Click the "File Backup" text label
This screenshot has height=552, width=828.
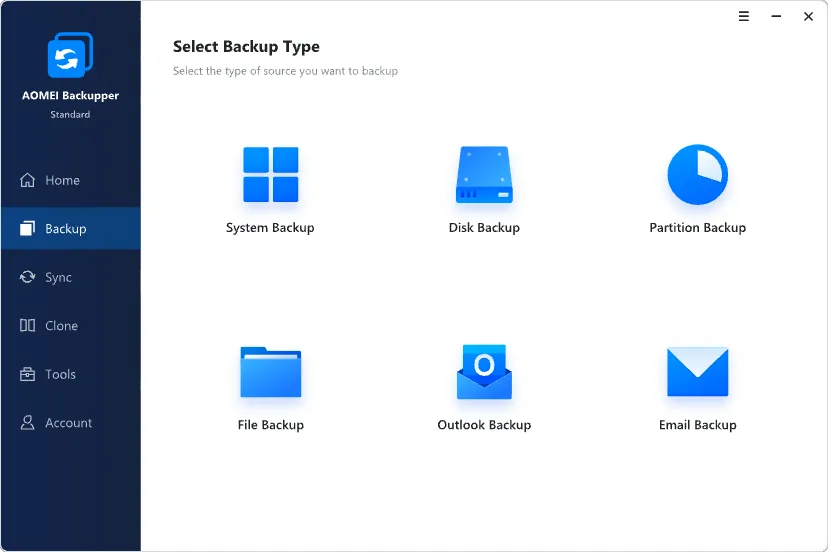(270, 425)
